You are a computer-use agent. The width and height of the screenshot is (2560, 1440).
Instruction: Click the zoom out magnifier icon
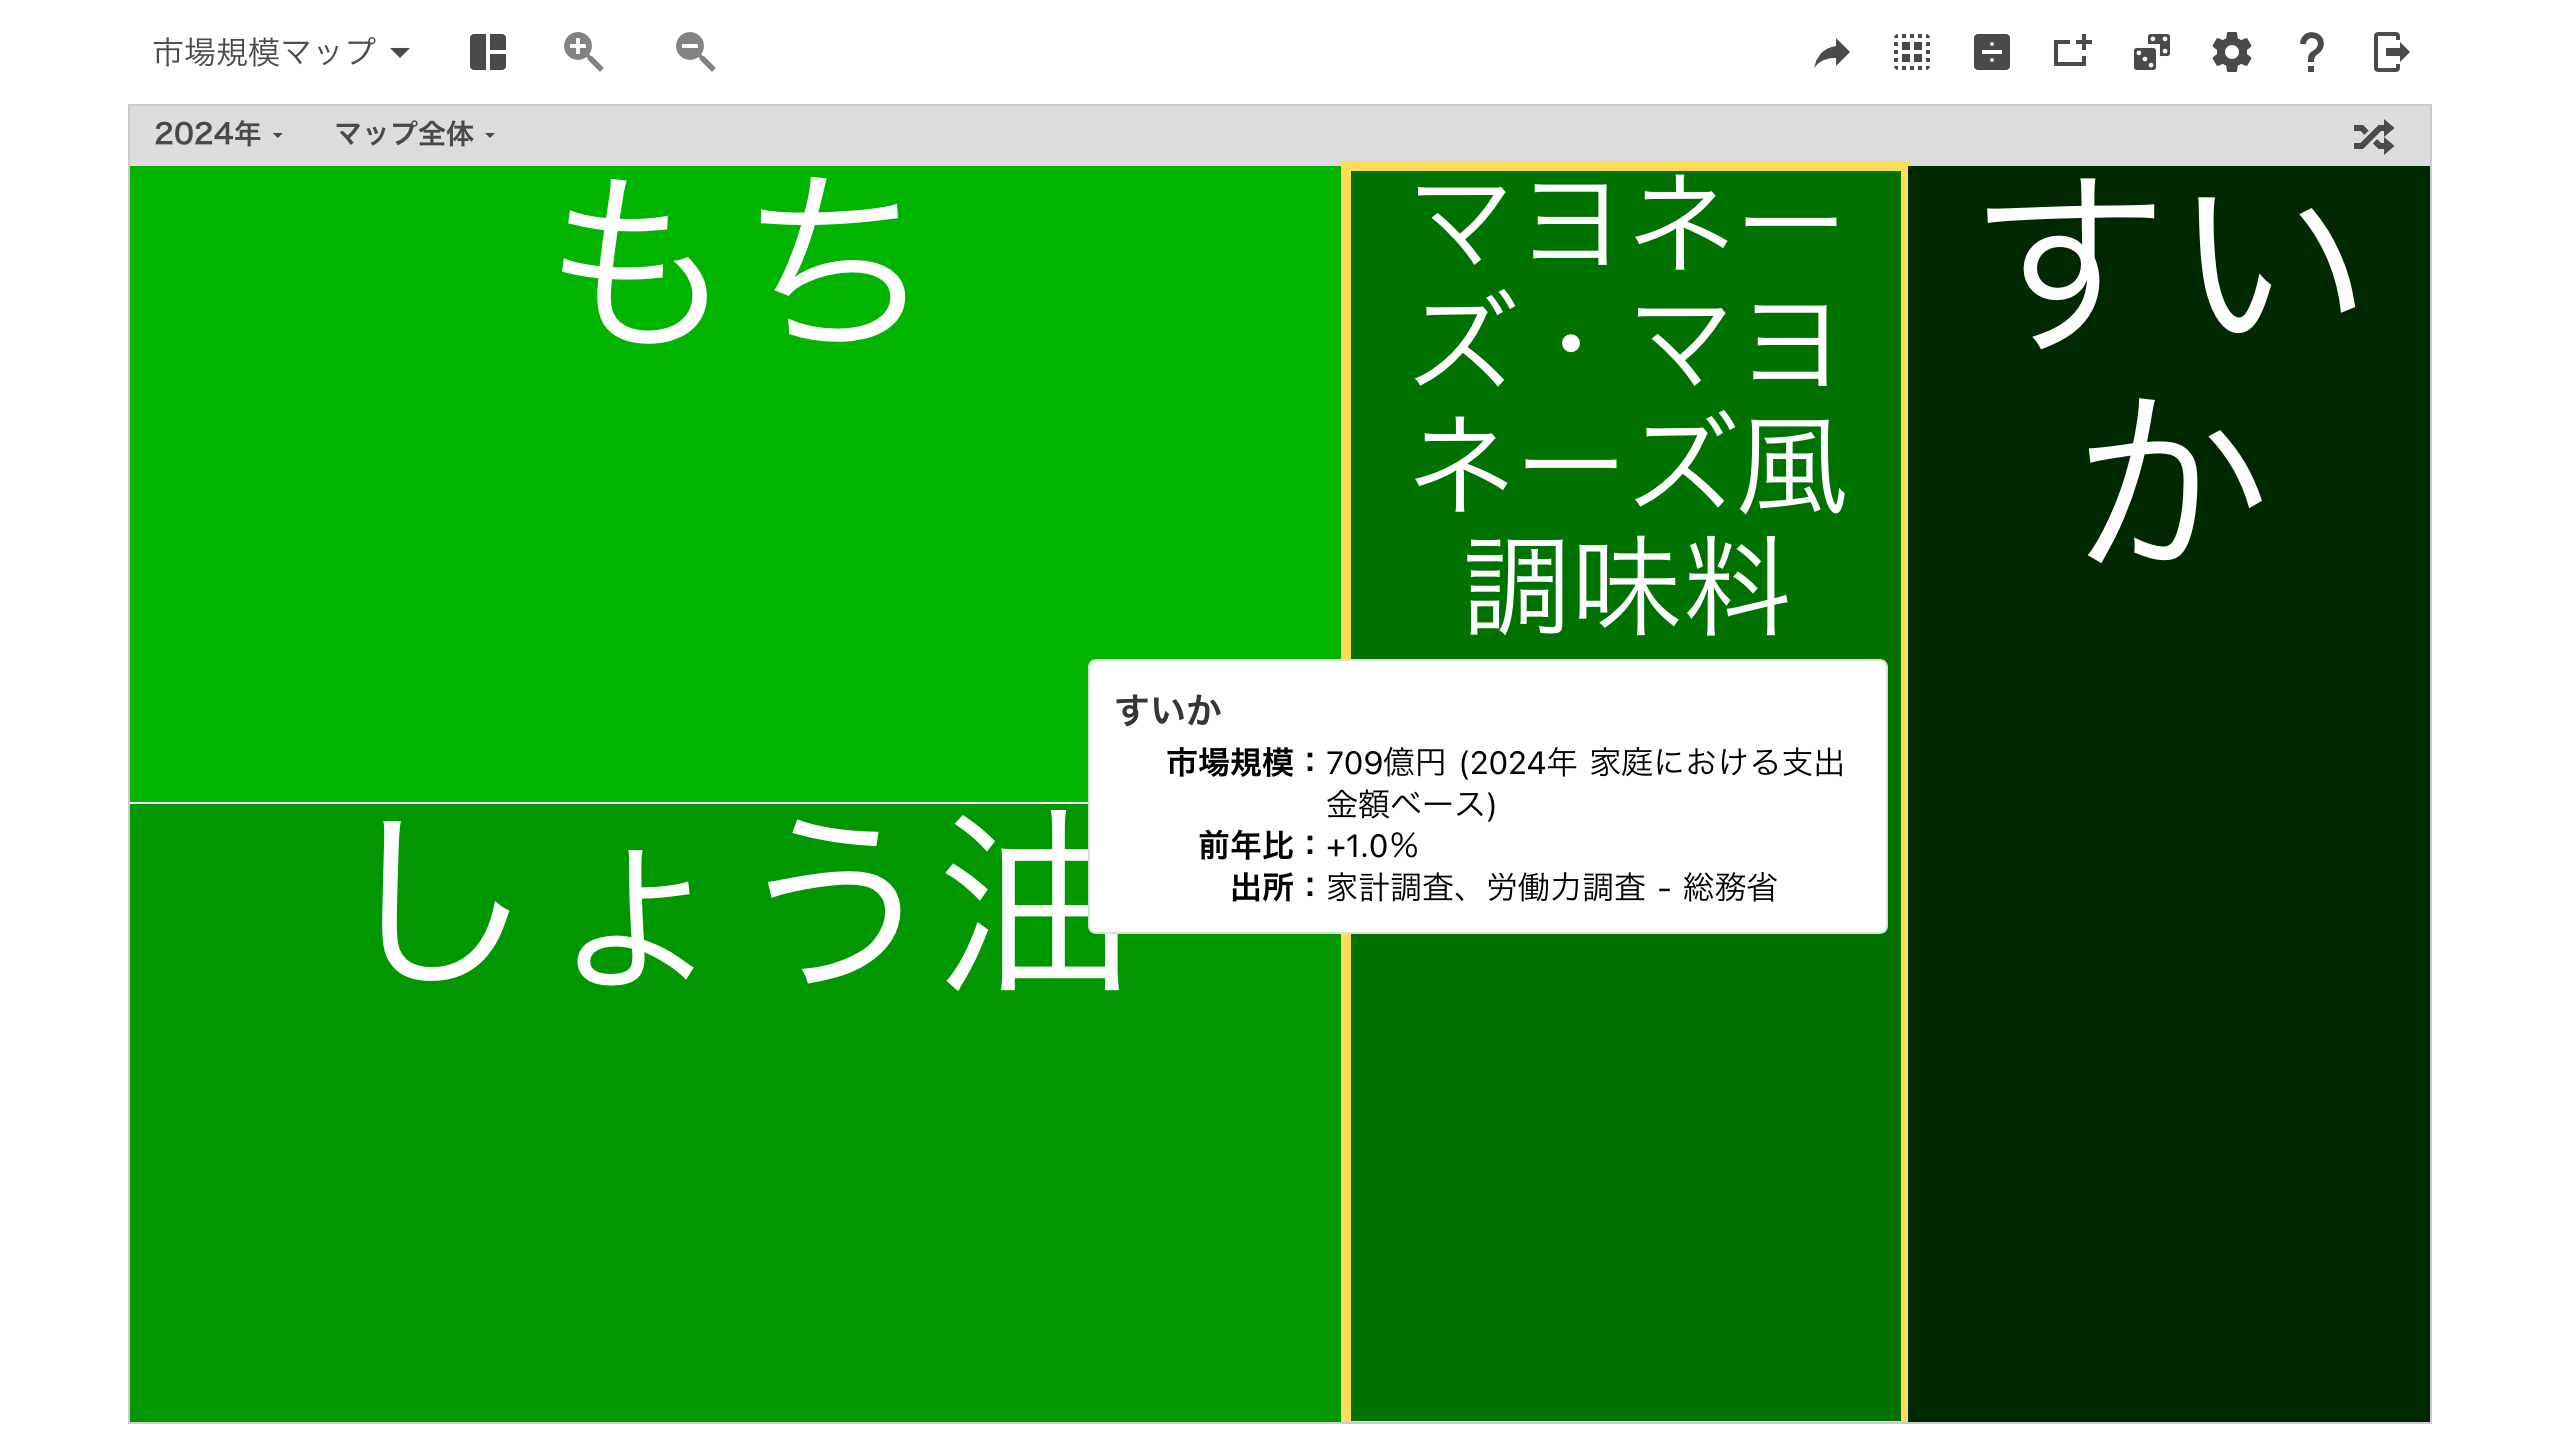(695, 52)
